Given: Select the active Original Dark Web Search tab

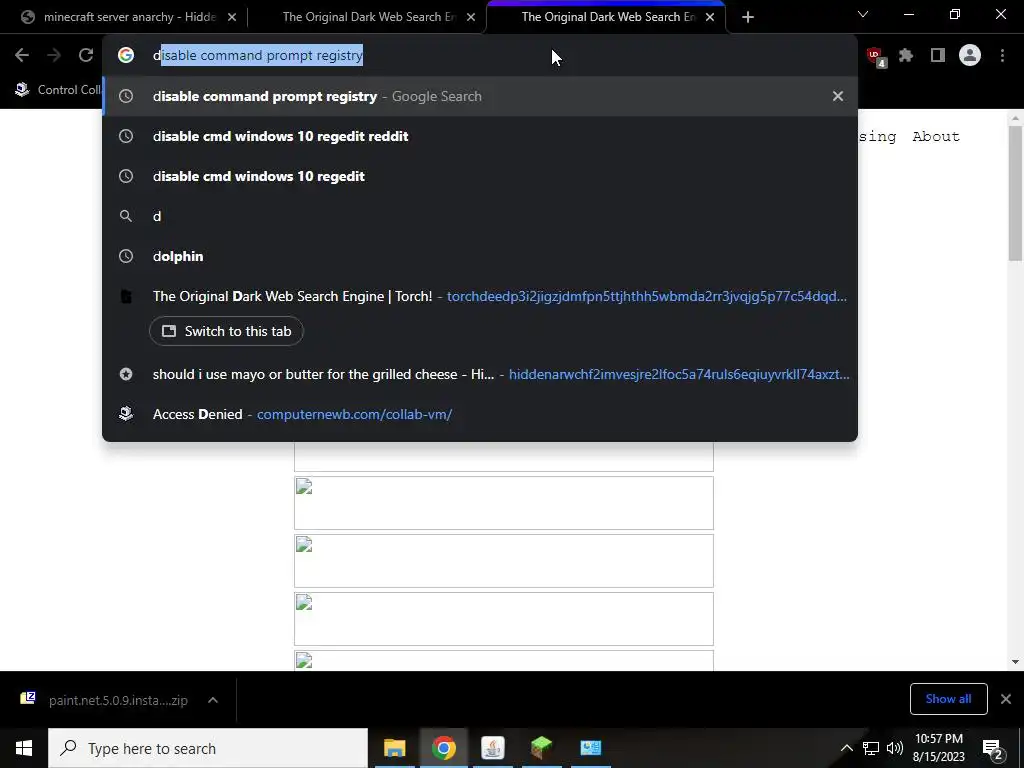Looking at the screenshot, I should 604,17.
